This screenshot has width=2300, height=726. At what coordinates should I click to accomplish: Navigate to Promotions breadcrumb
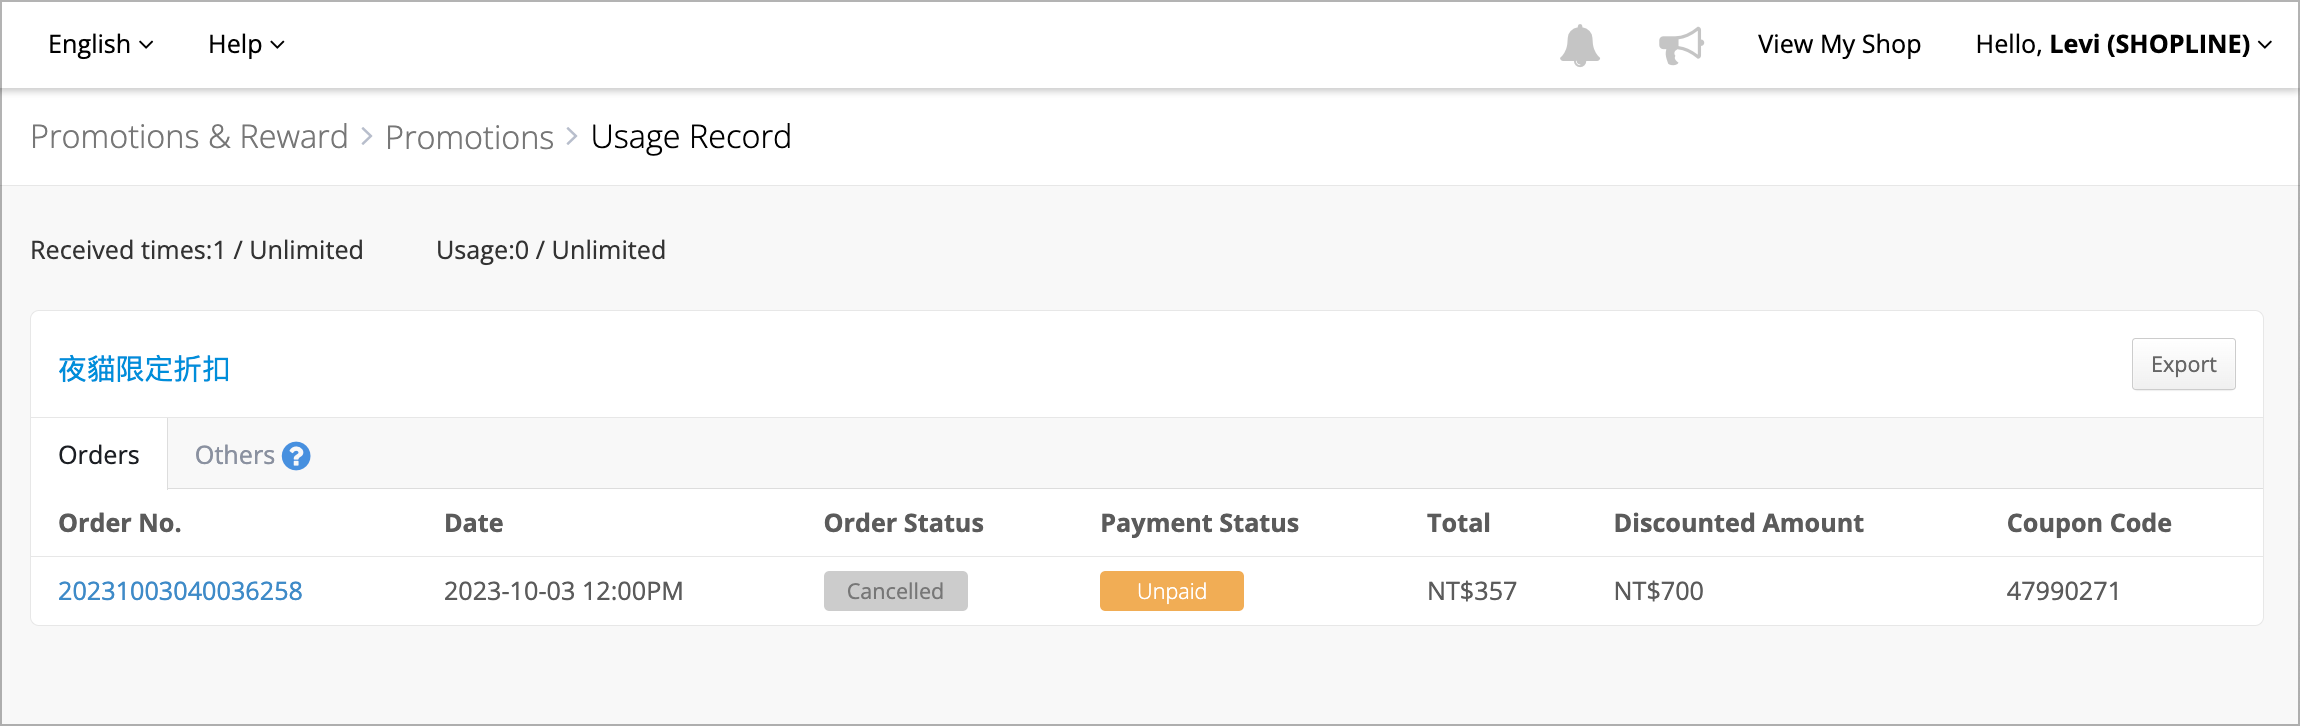(469, 137)
